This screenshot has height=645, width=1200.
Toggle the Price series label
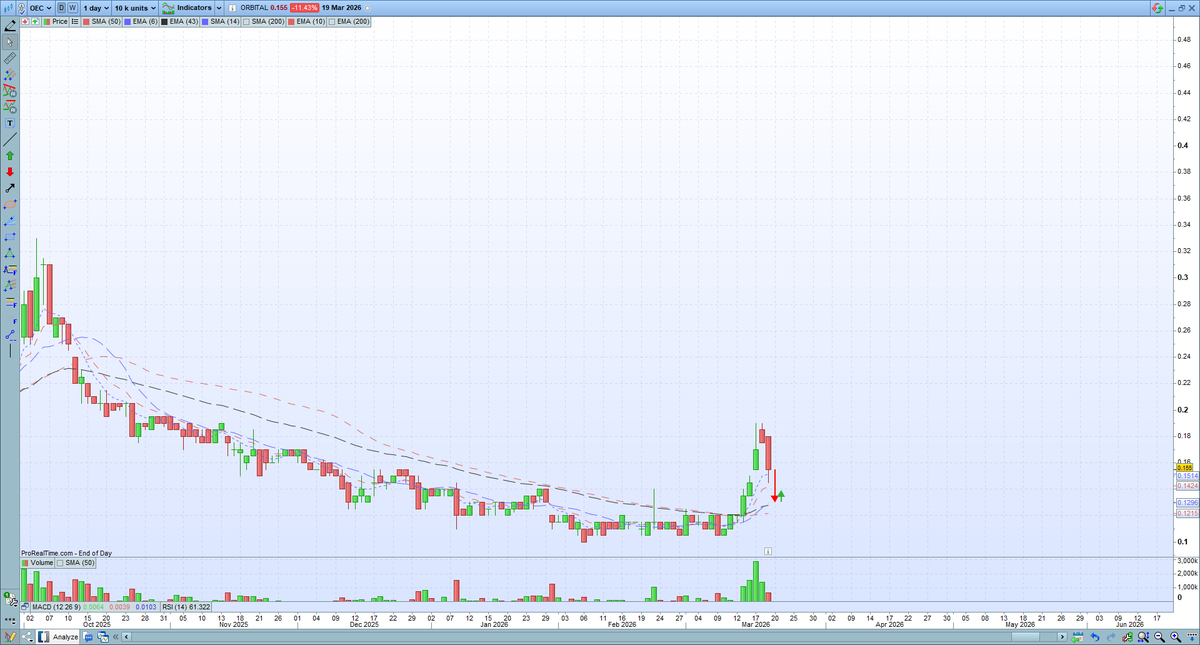click(55, 22)
